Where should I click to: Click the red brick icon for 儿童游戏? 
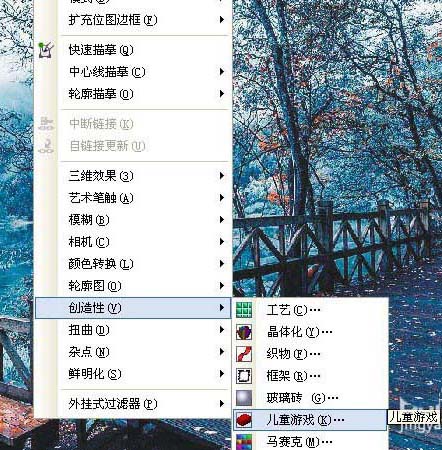[244, 420]
